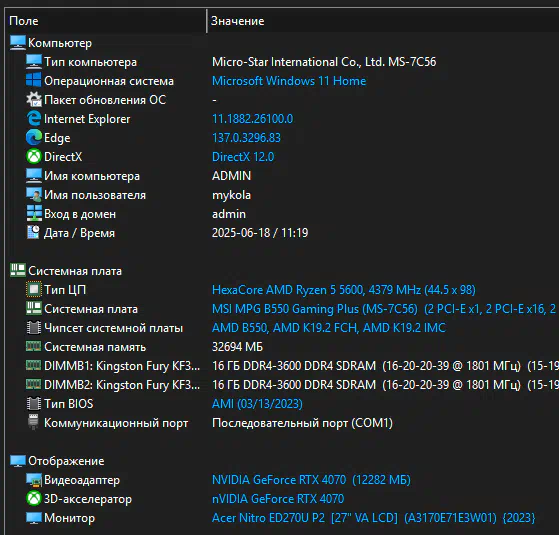This screenshot has height=535, width=559.
Task: Click the memory module icon for DIMMB1
Action: [34, 365]
